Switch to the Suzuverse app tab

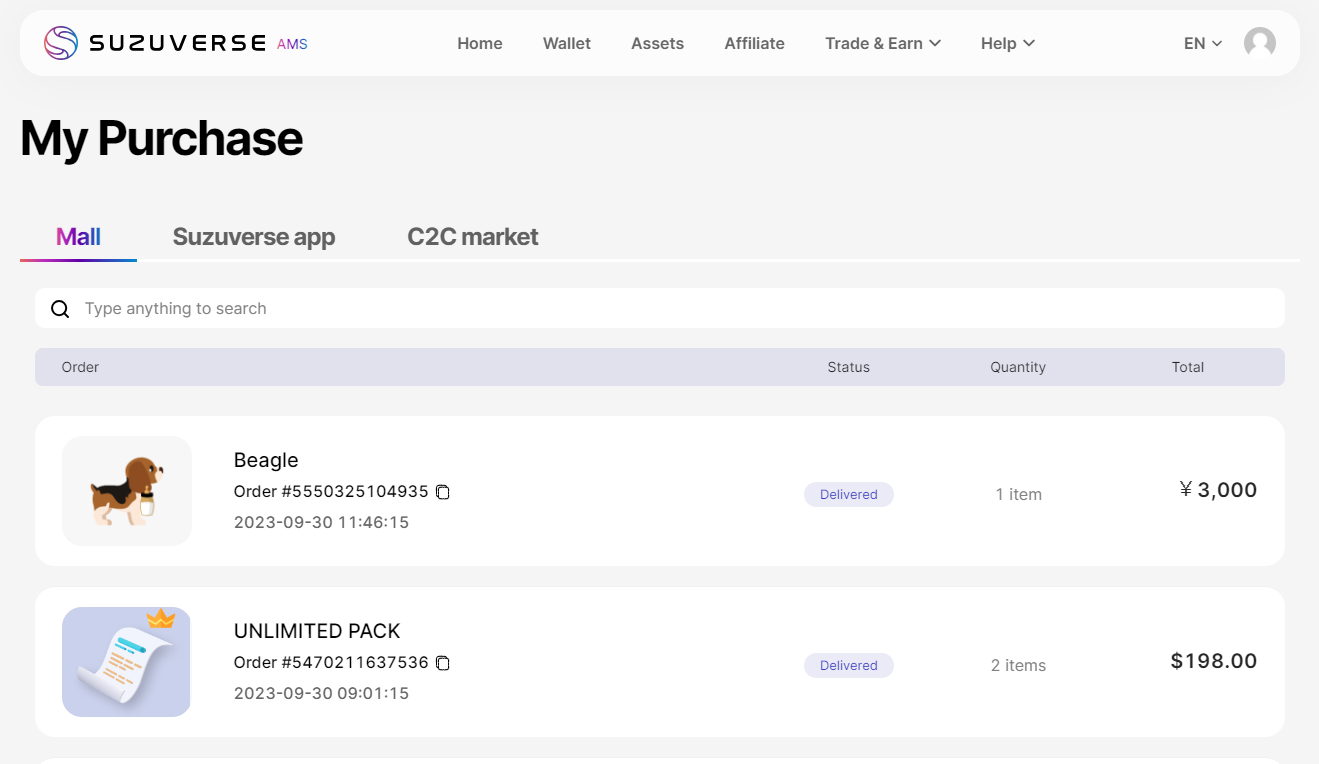pyautogui.click(x=254, y=237)
